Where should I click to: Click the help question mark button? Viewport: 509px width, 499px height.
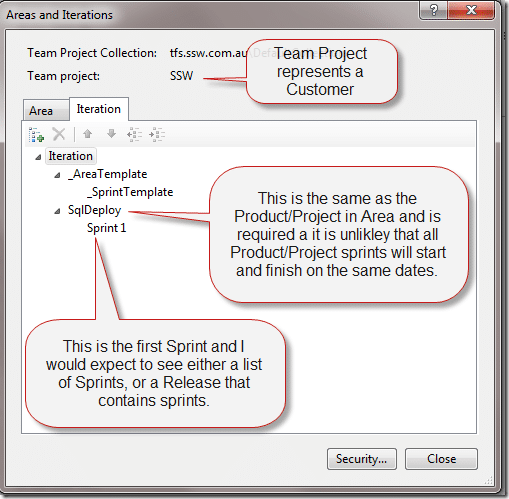tap(433, 10)
